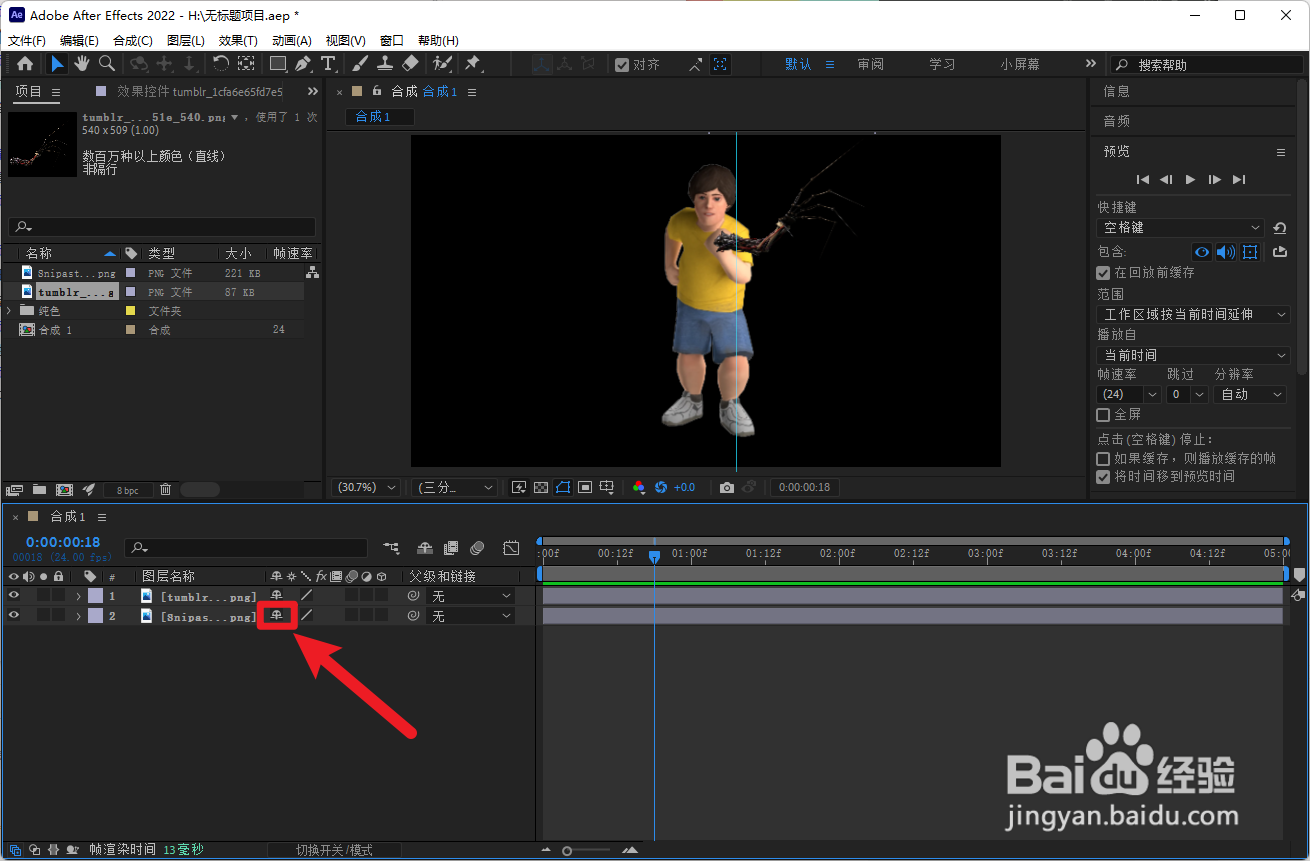Enable 如果缓存，则播放缓存的帧 checkbox
1310x861 pixels.
[x=1103, y=459]
